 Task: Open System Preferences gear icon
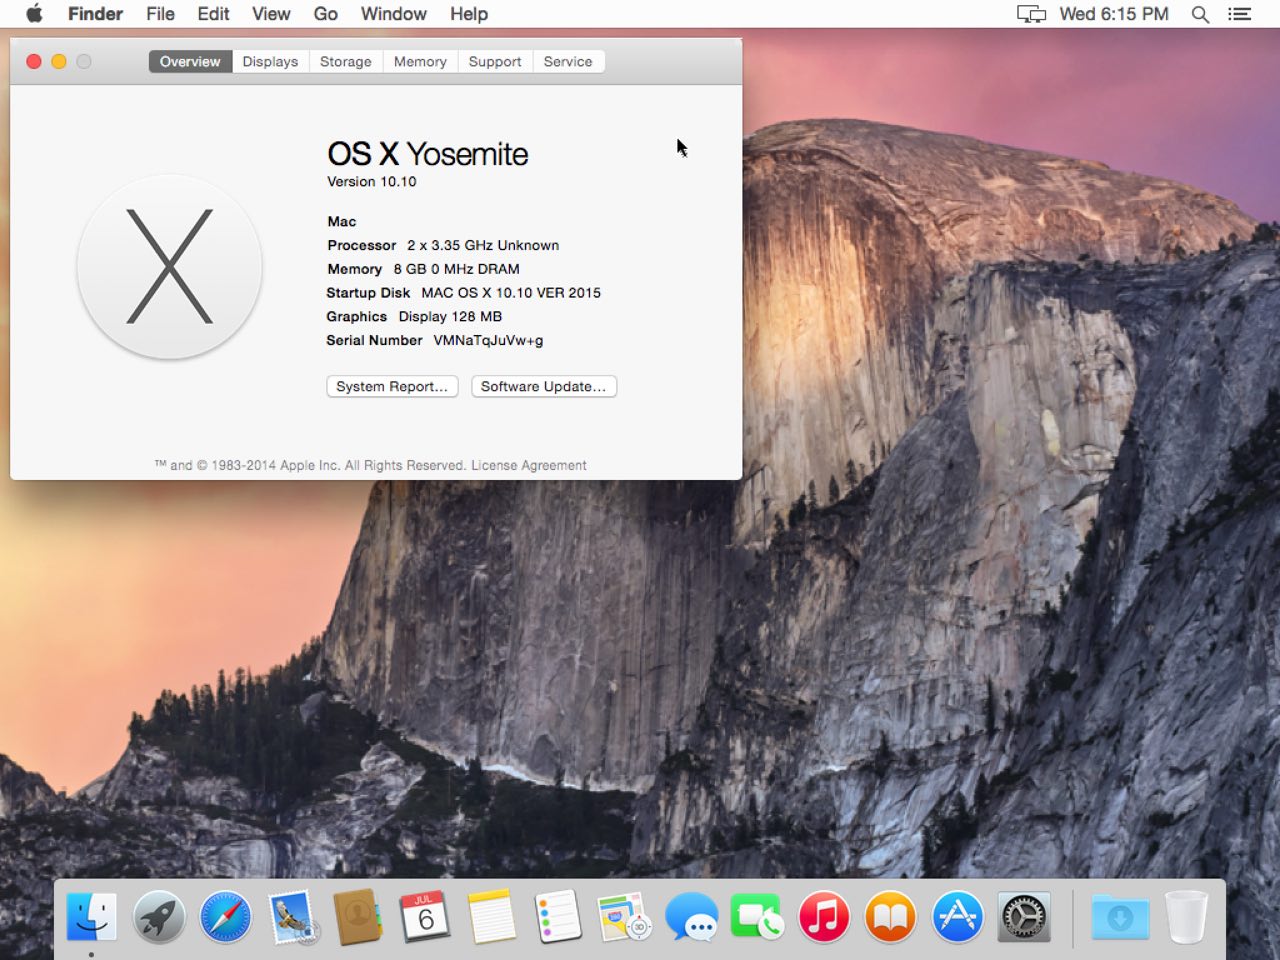[x=1024, y=917]
